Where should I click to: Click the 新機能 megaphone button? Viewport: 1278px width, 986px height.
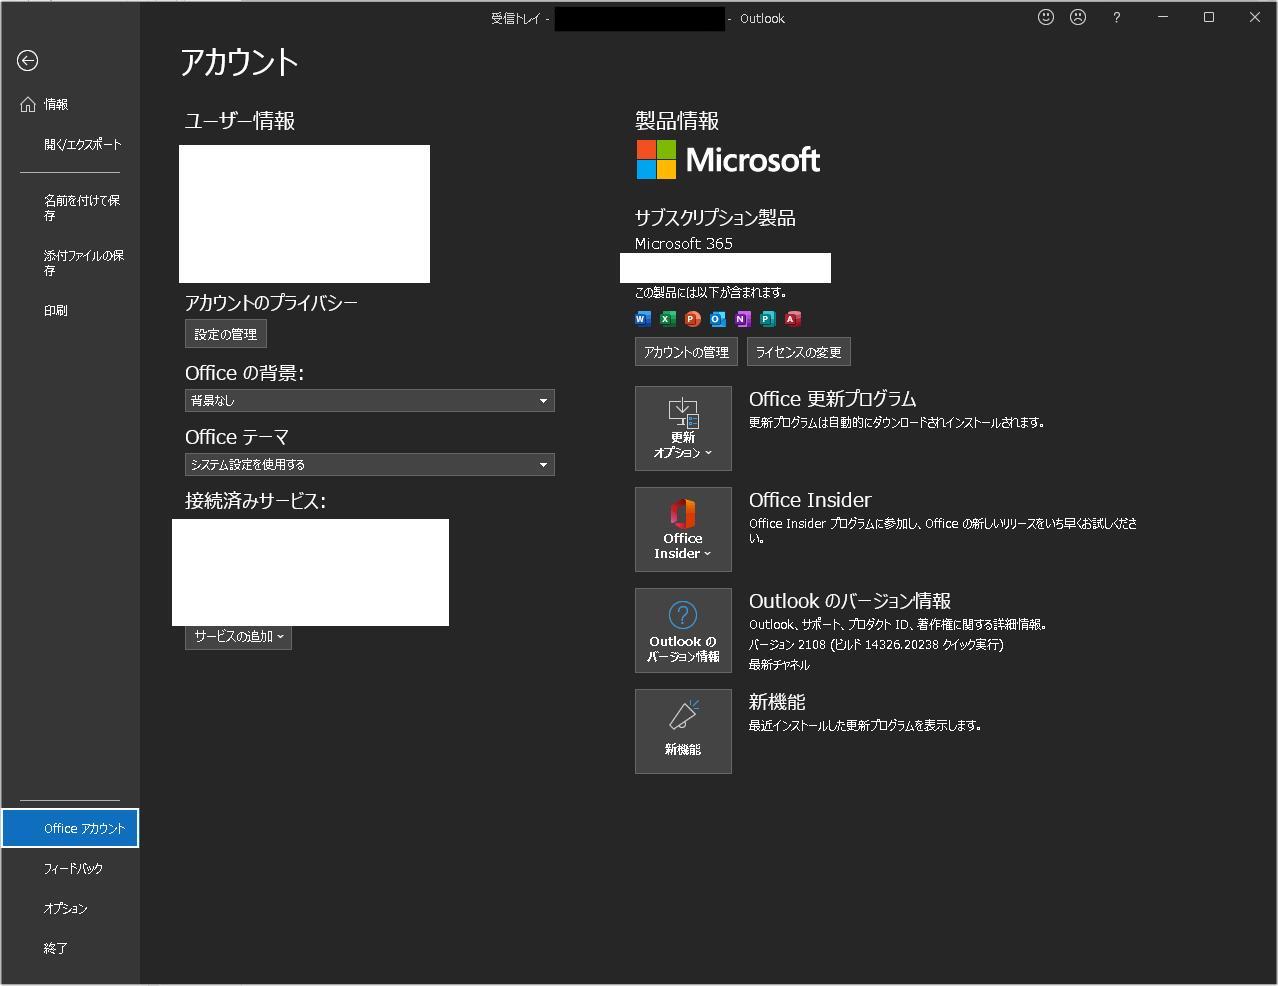pyautogui.click(x=683, y=731)
